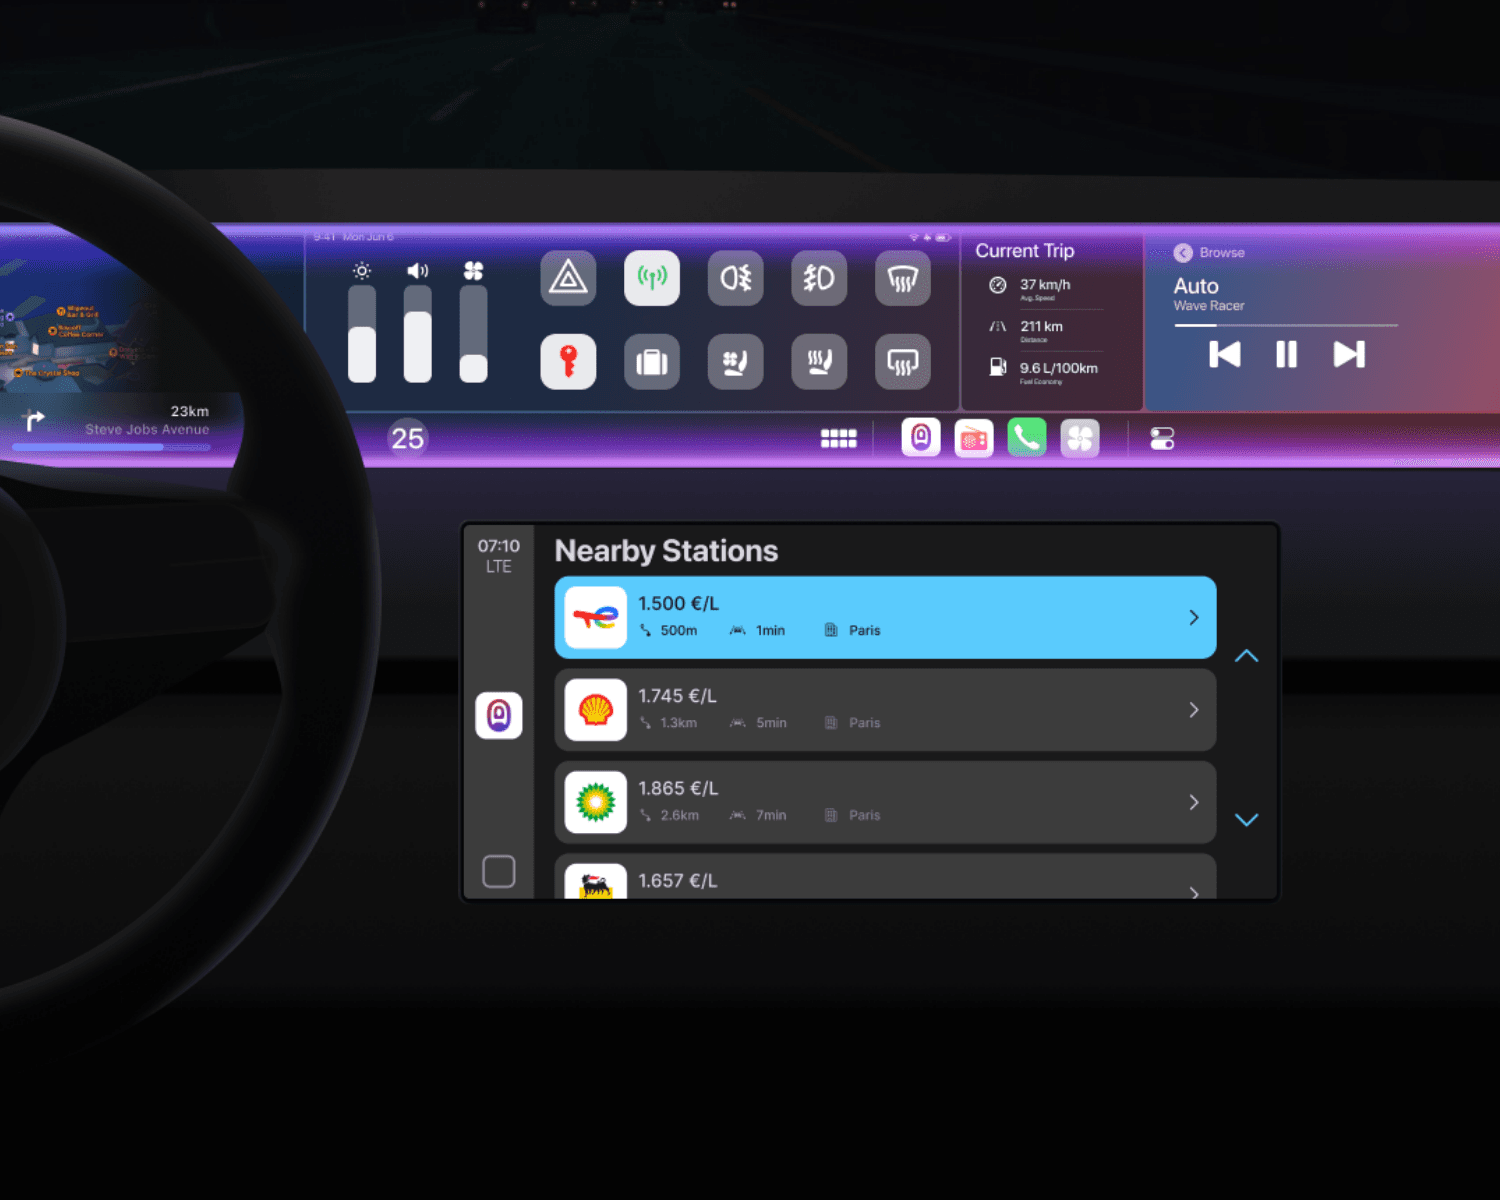Open the climate fan app in dock
The height and width of the screenshot is (1200, 1500).
point(1080,437)
